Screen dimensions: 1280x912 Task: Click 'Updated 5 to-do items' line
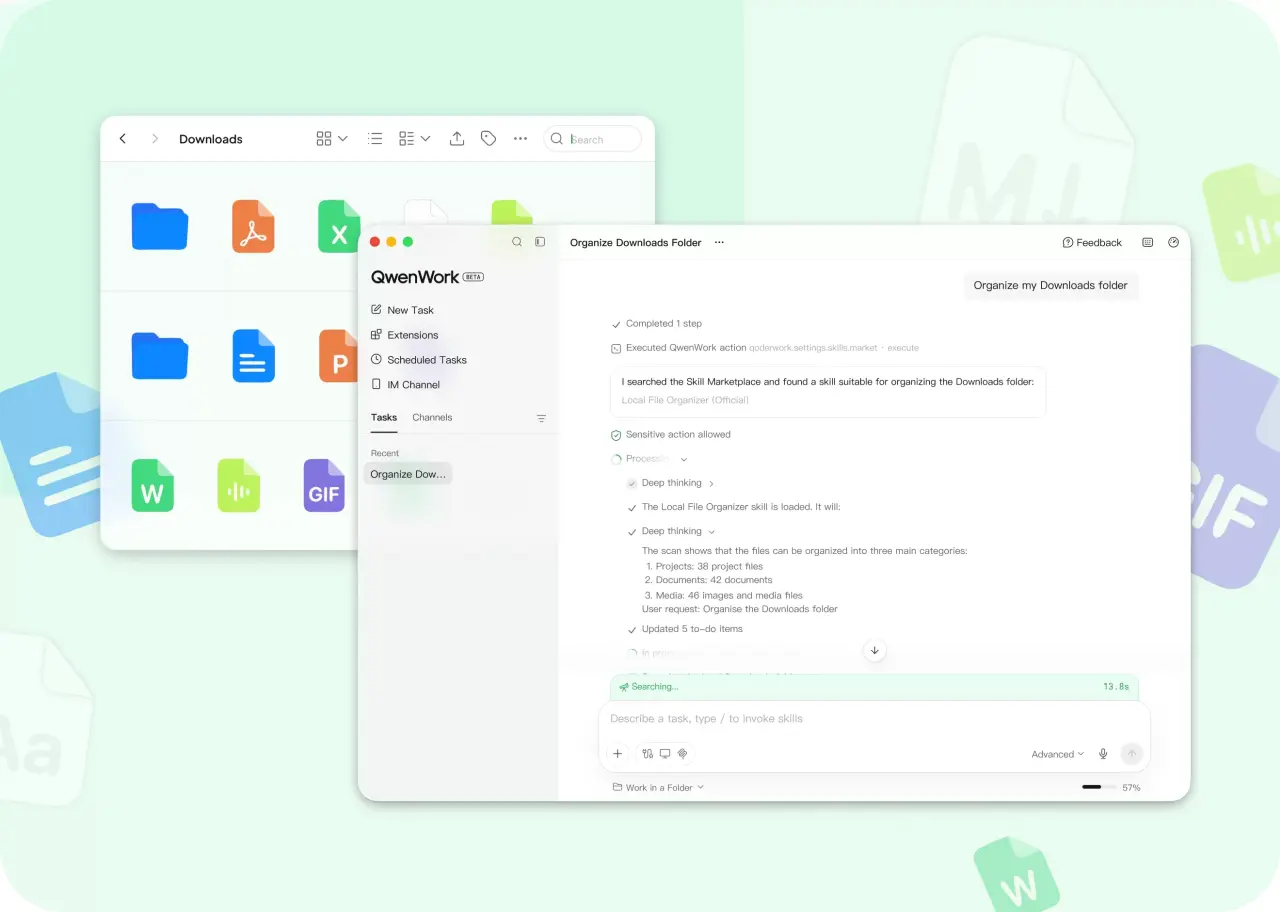point(685,630)
